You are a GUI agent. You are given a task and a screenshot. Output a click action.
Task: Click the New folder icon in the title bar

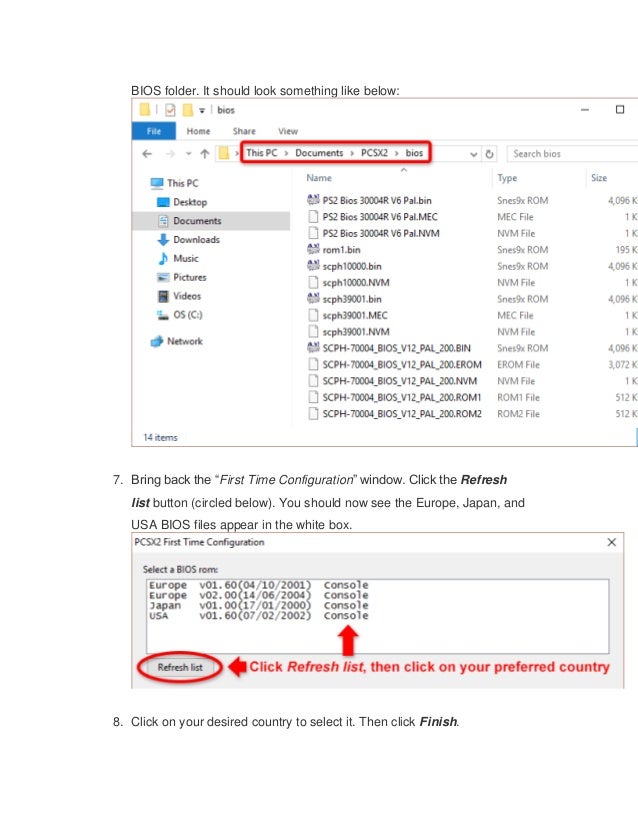point(187,110)
